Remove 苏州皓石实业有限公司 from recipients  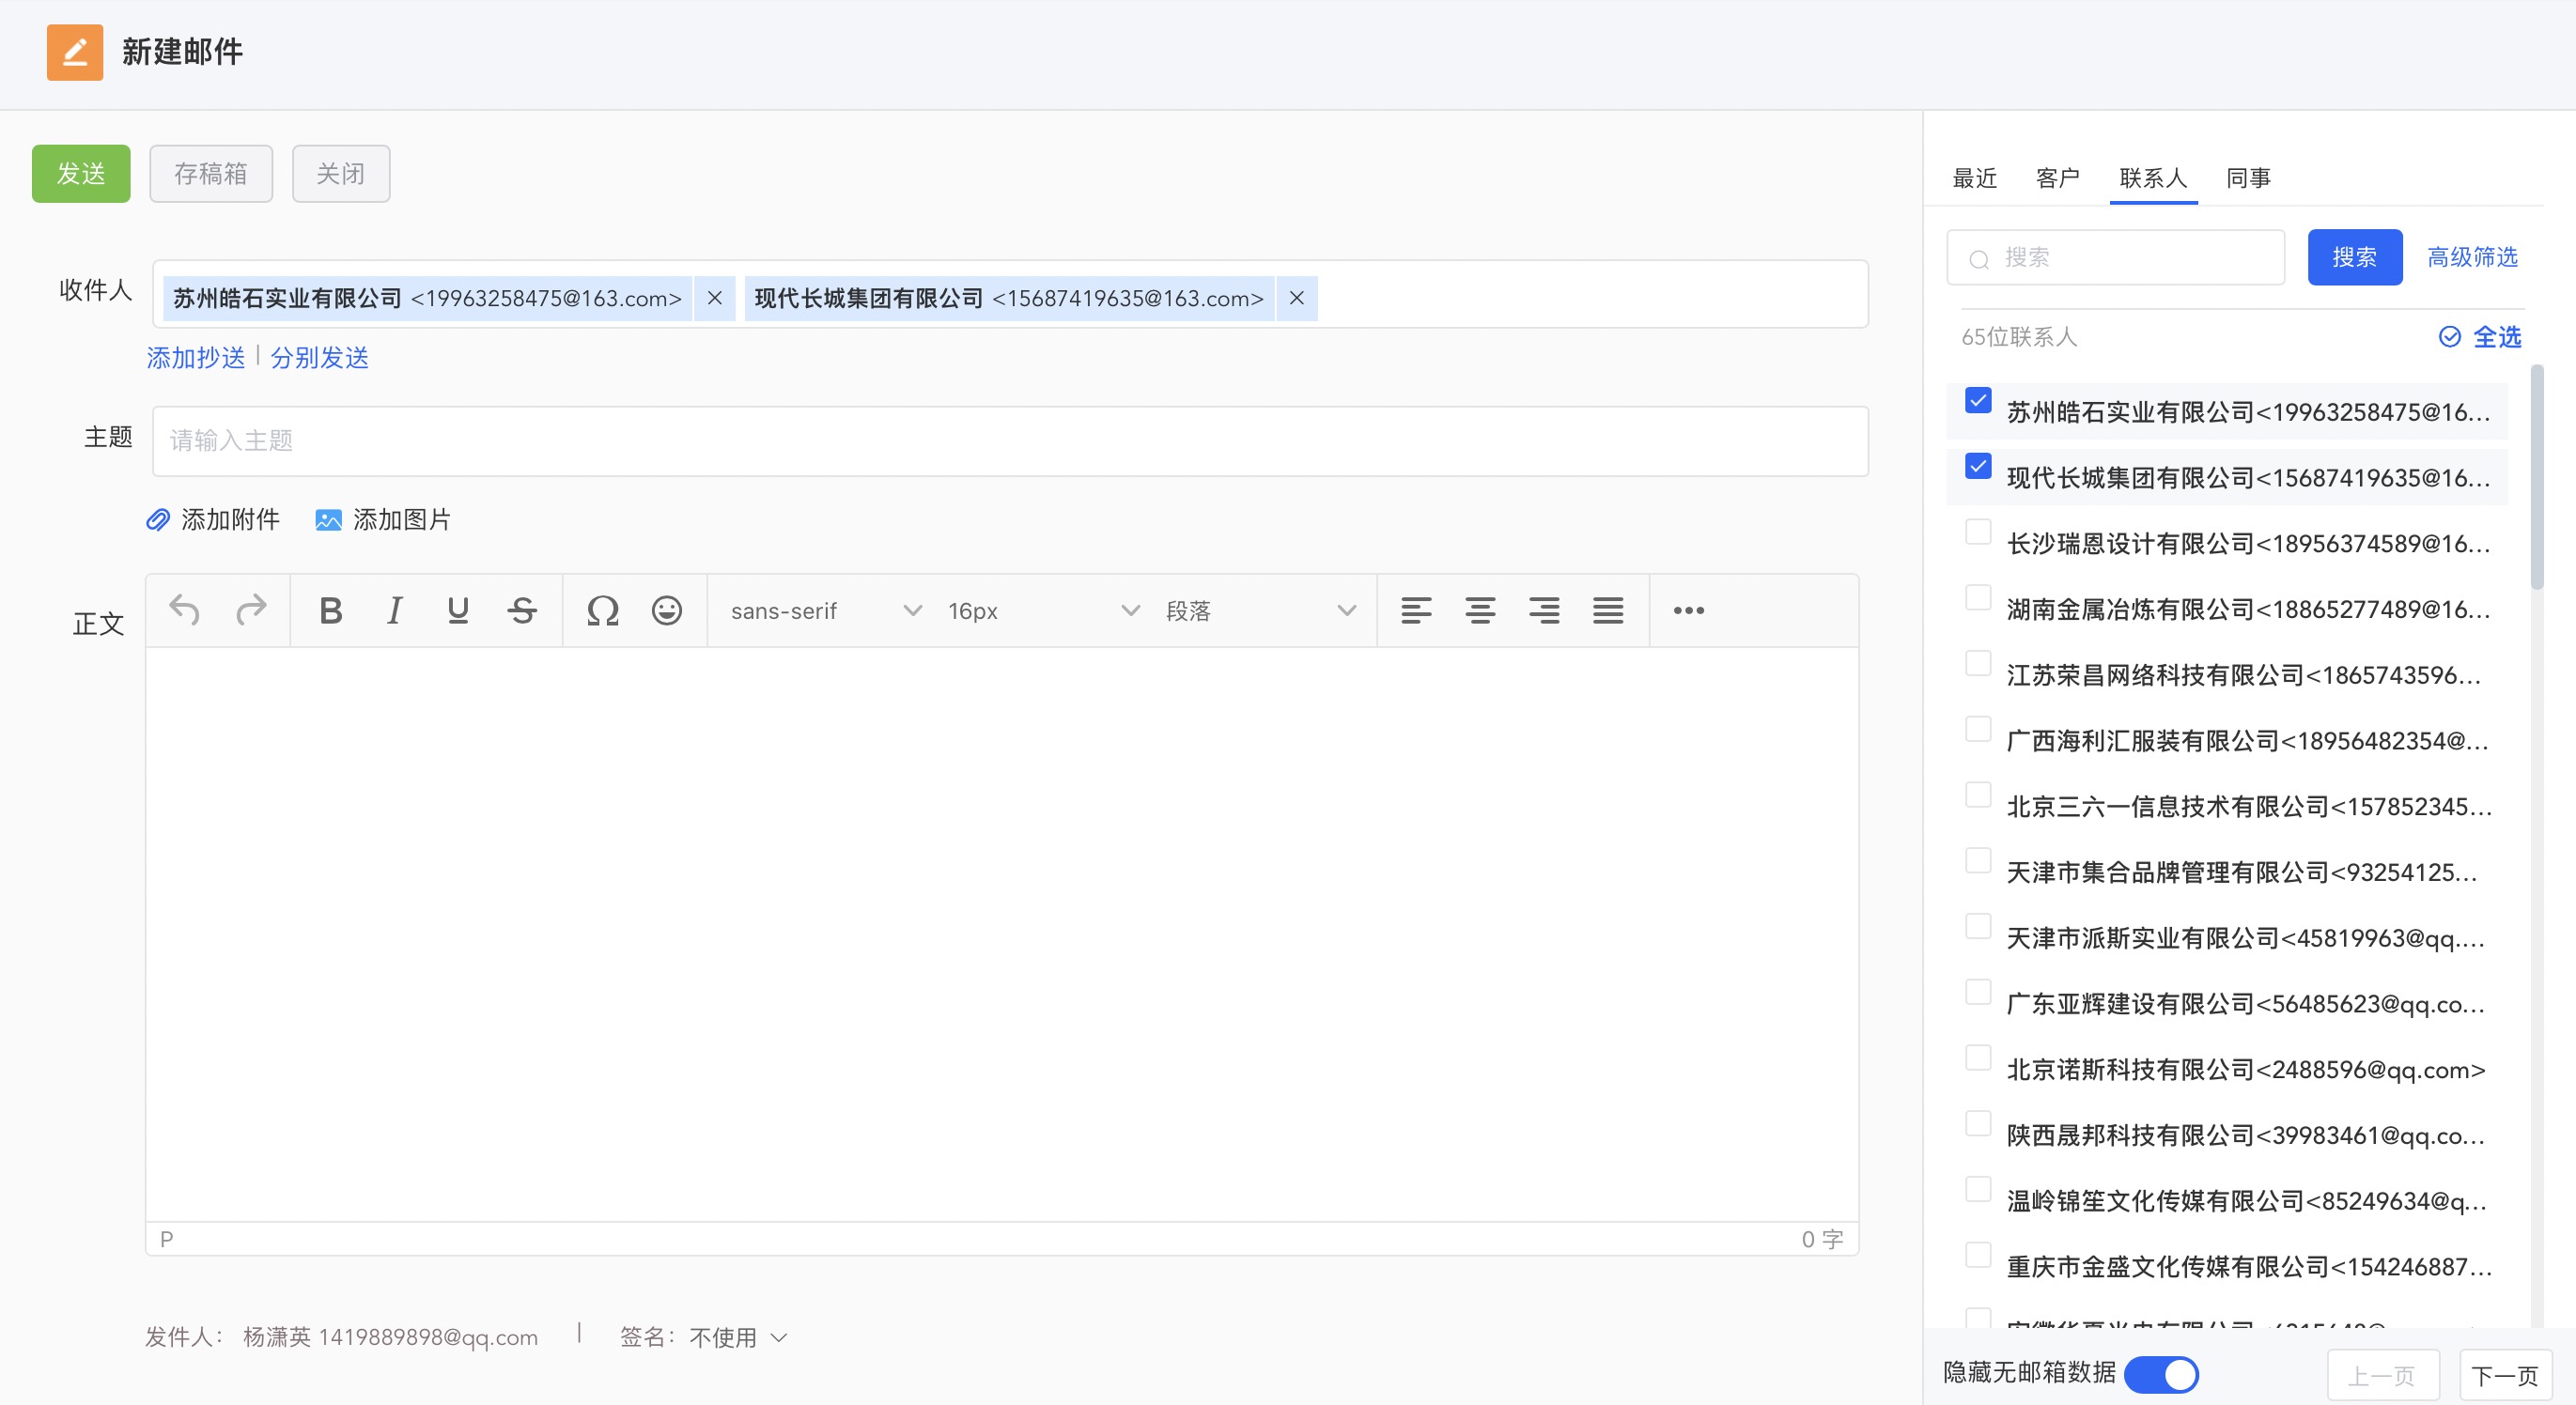[x=714, y=298]
